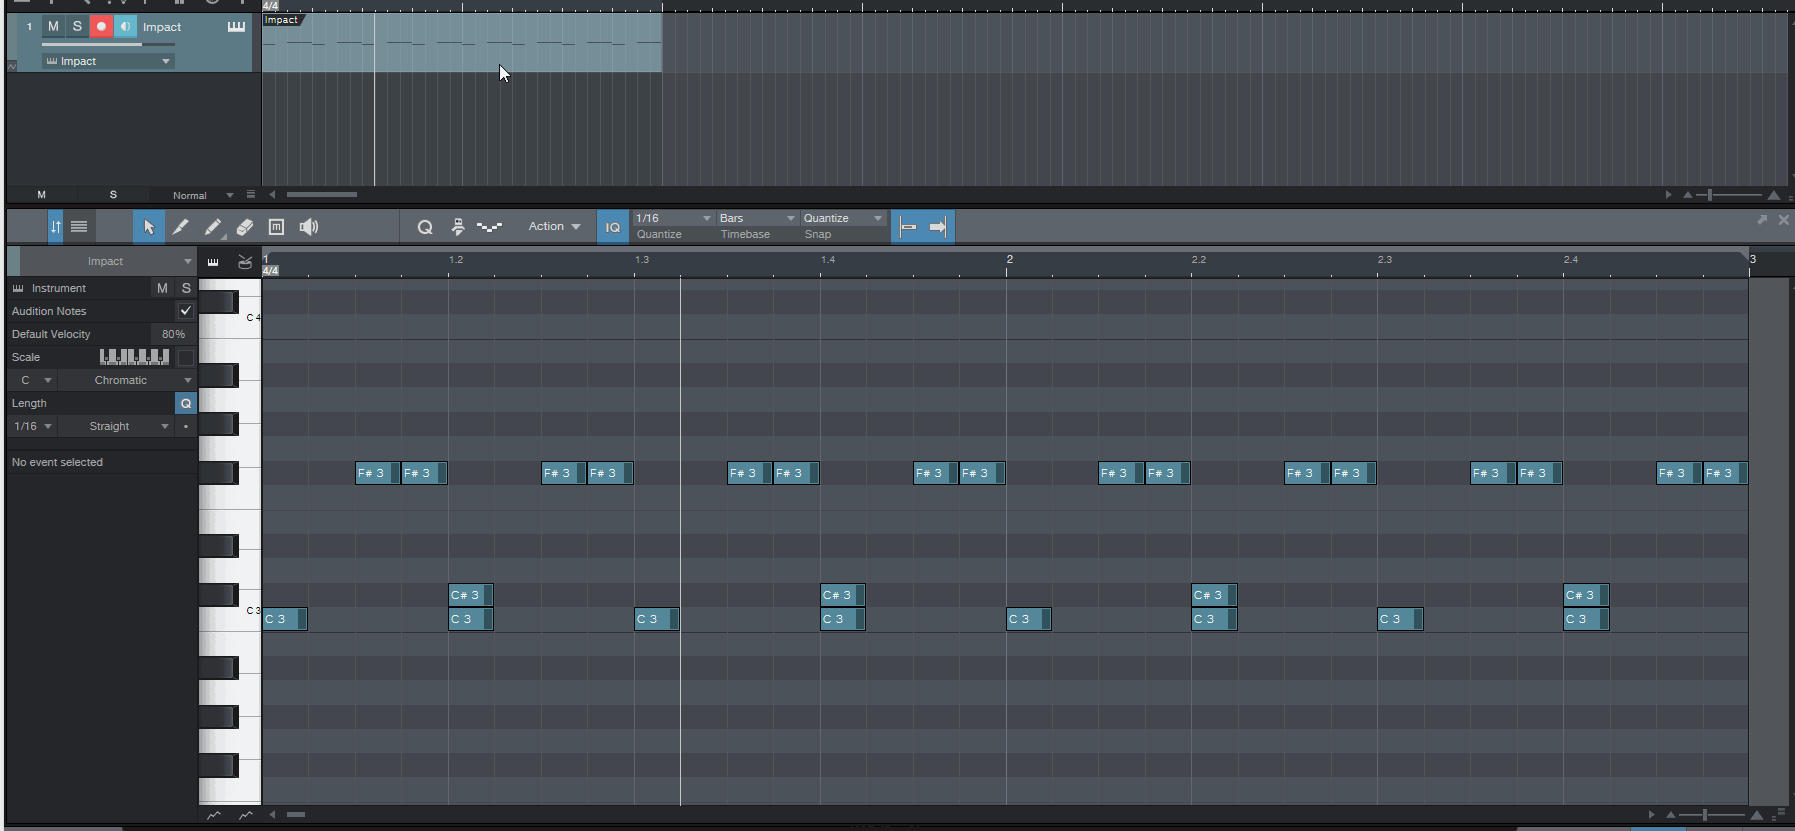This screenshot has height=831, width=1795.
Task: Select the Listen speaker tool
Action: coord(309,227)
